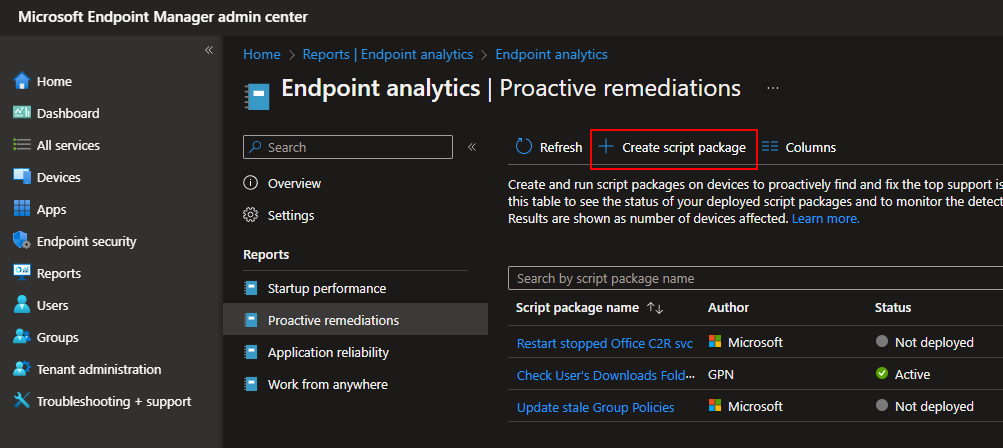
Task: Select the Endpoint security shield icon
Action: (22, 241)
